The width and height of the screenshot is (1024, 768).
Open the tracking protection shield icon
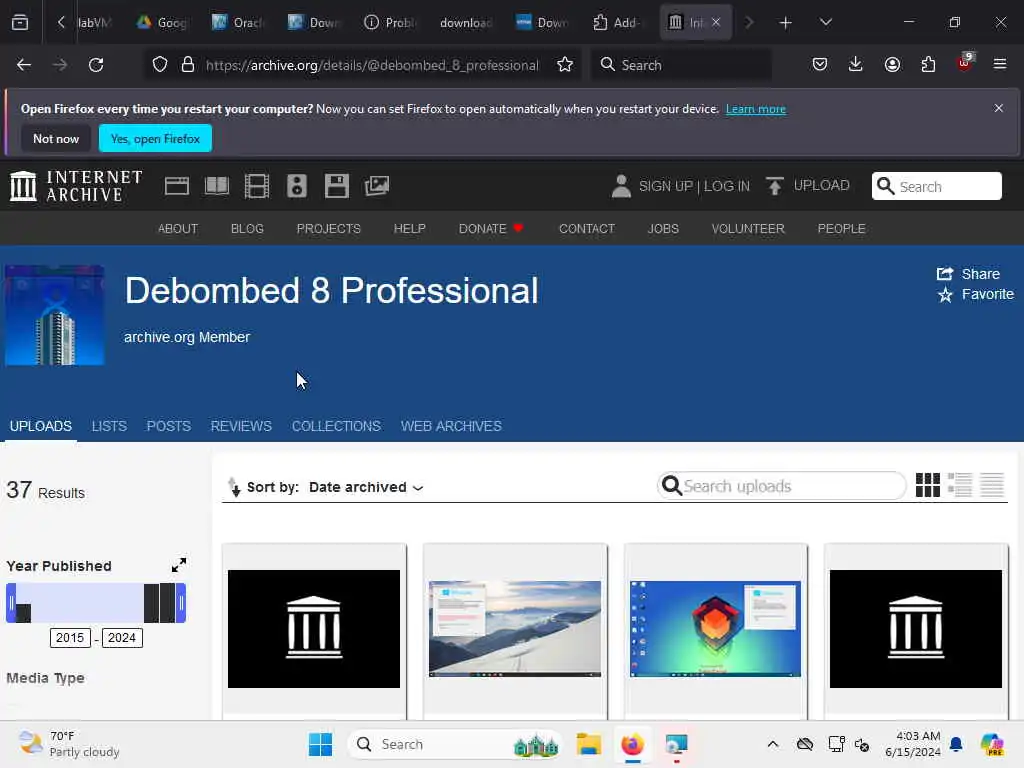pos(160,65)
